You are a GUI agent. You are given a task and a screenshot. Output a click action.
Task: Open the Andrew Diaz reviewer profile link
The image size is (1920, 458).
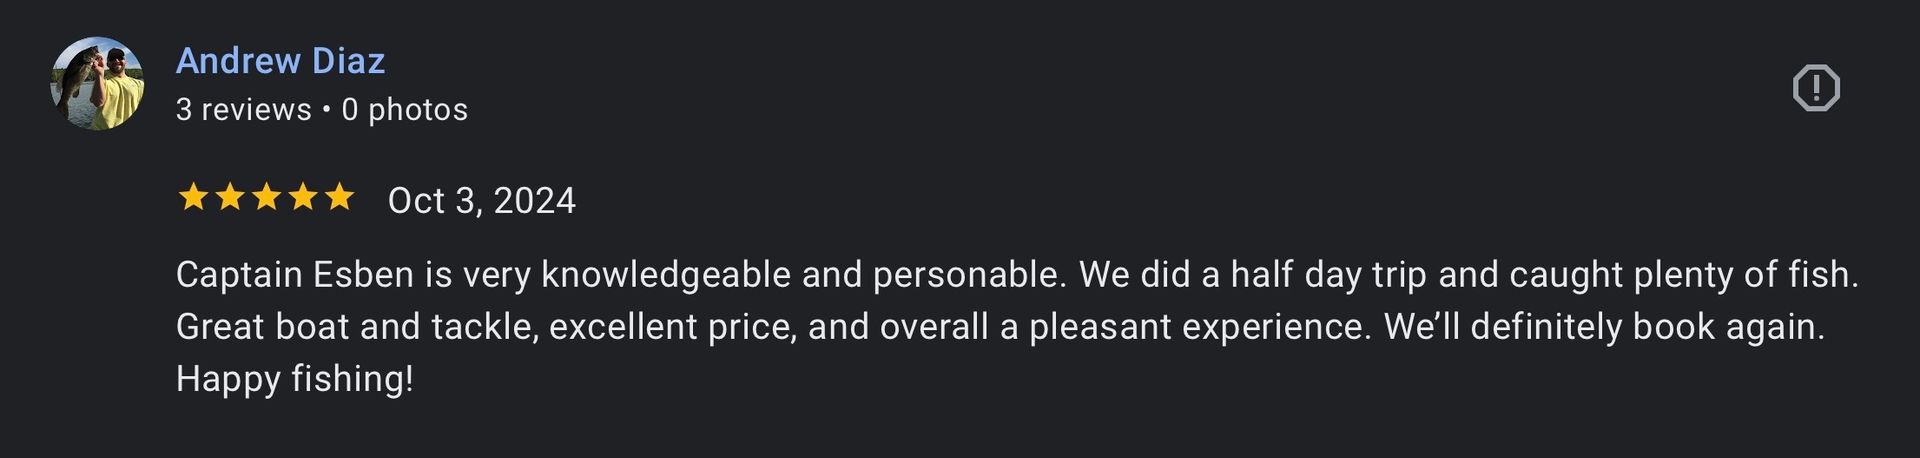(x=280, y=61)
